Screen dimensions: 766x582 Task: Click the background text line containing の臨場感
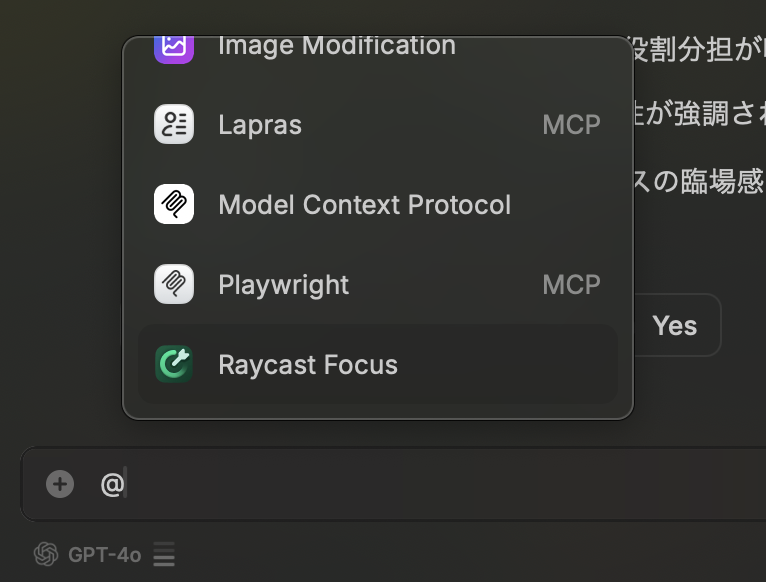click(x=699, y=181)
